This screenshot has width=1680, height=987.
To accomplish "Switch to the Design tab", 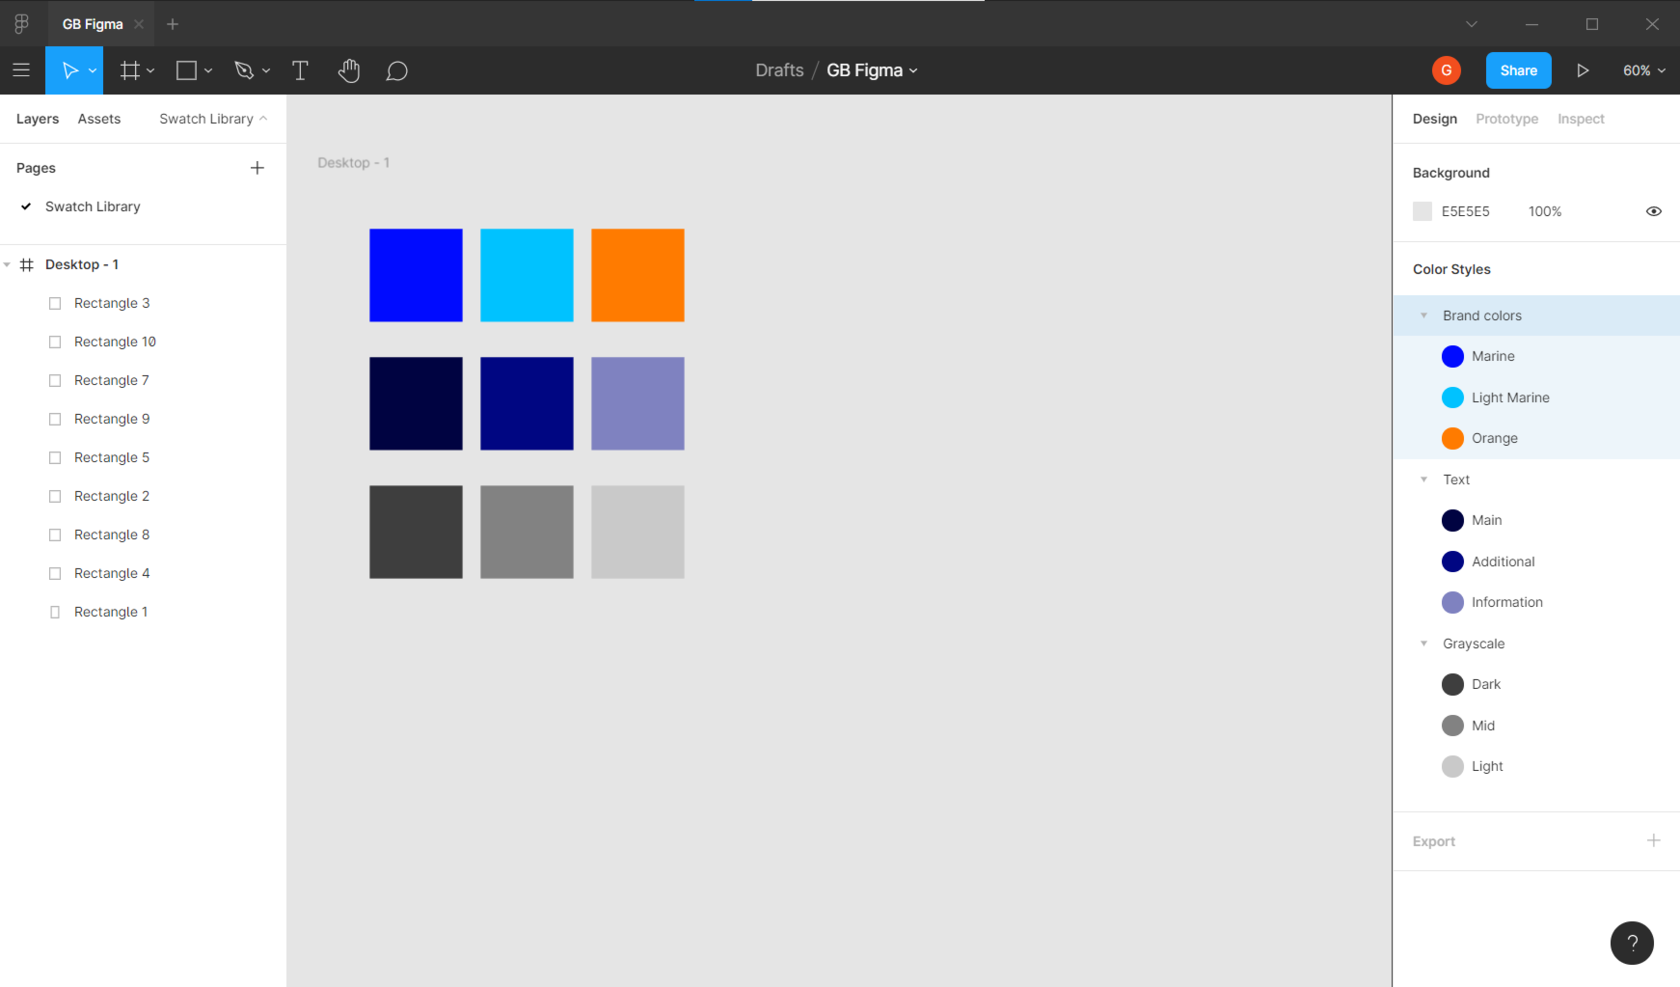I will (1434, 119).
